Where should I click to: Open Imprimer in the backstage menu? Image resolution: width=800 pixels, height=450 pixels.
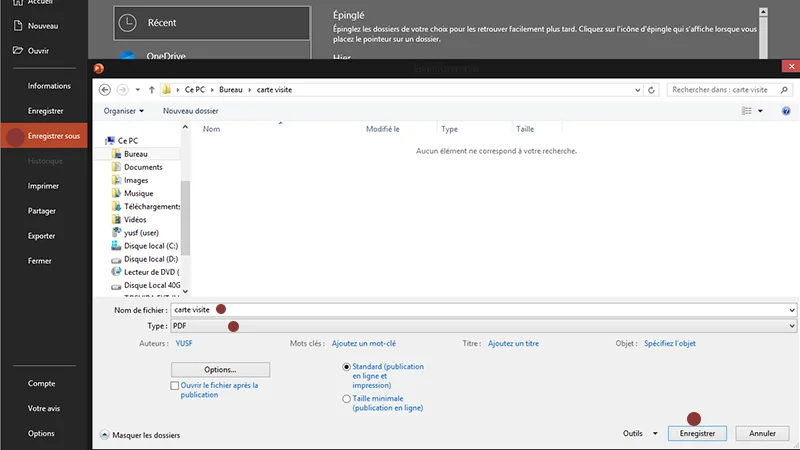(x=43, y=186)
